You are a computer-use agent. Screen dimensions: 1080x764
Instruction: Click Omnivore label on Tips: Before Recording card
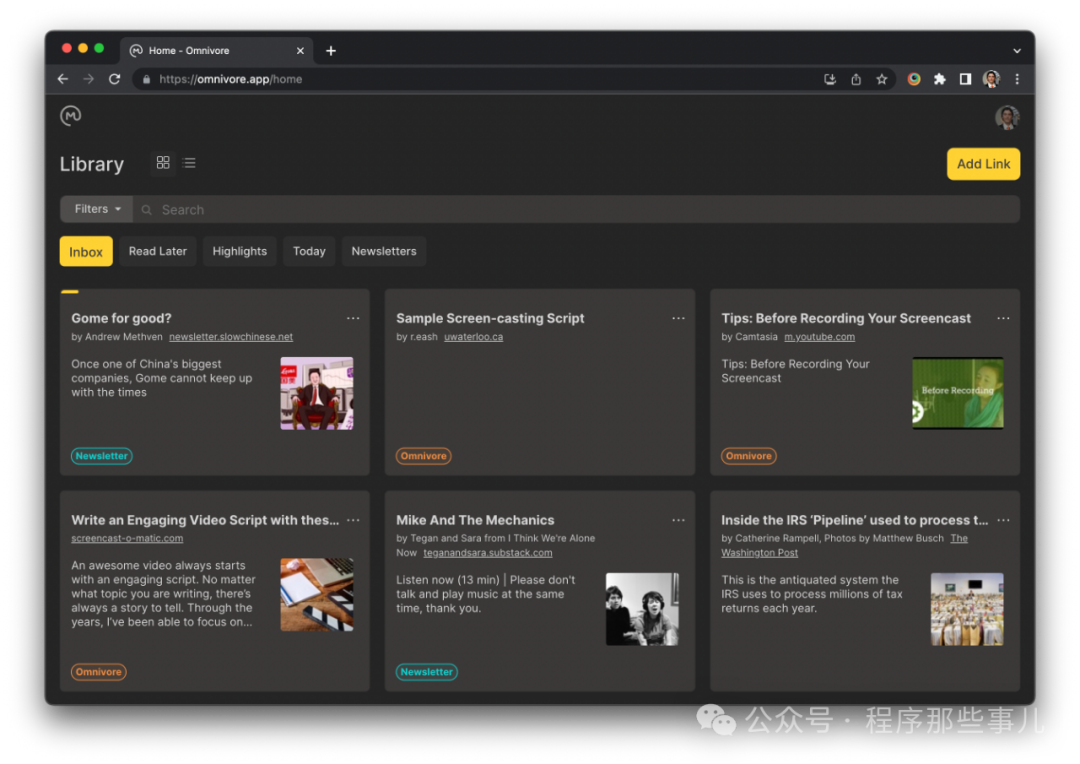pyautogui.click(x=749, y=456)
